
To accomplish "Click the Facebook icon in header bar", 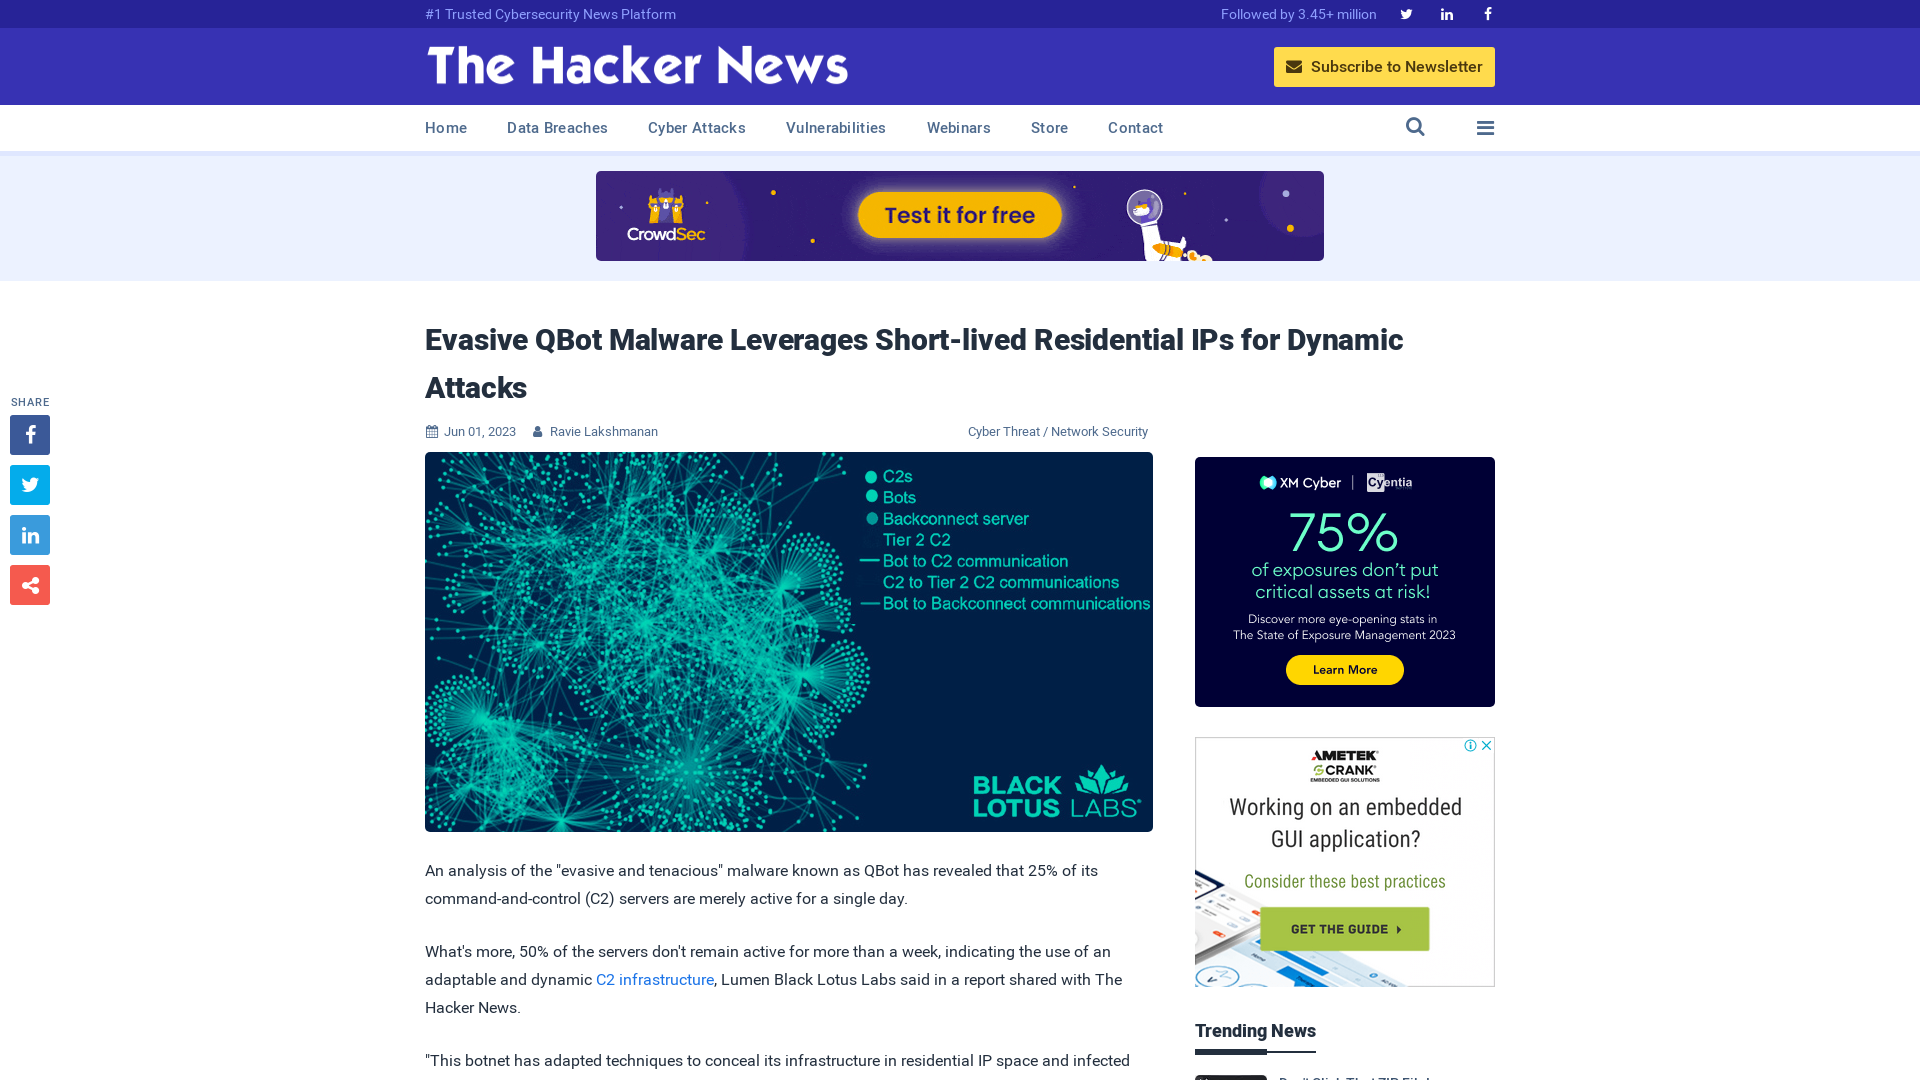I will [1486, 13].
